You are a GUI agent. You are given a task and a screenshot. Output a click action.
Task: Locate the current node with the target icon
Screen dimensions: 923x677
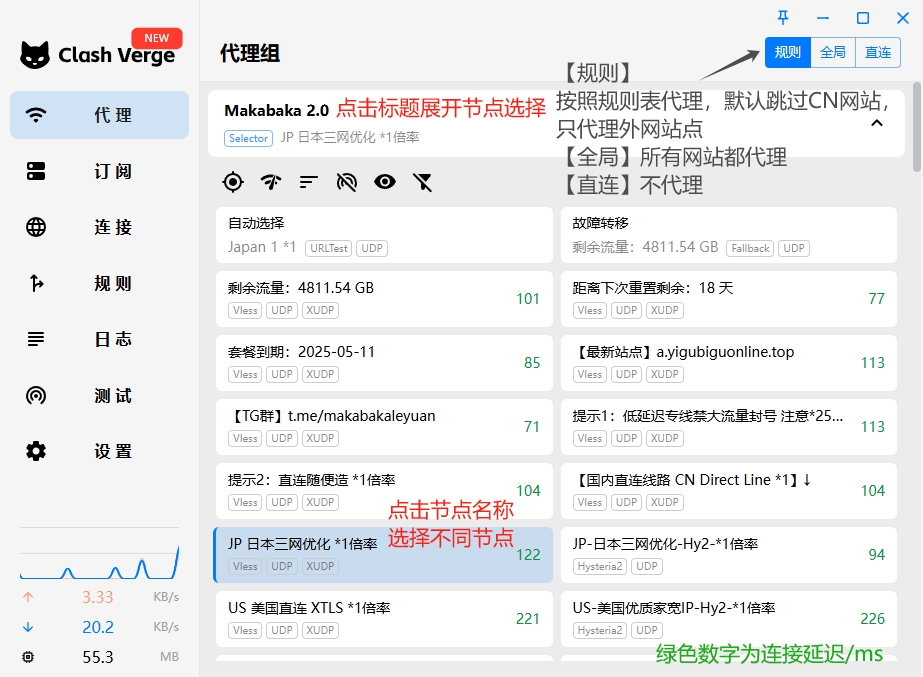pyautogui.click(x=233, y=182)
